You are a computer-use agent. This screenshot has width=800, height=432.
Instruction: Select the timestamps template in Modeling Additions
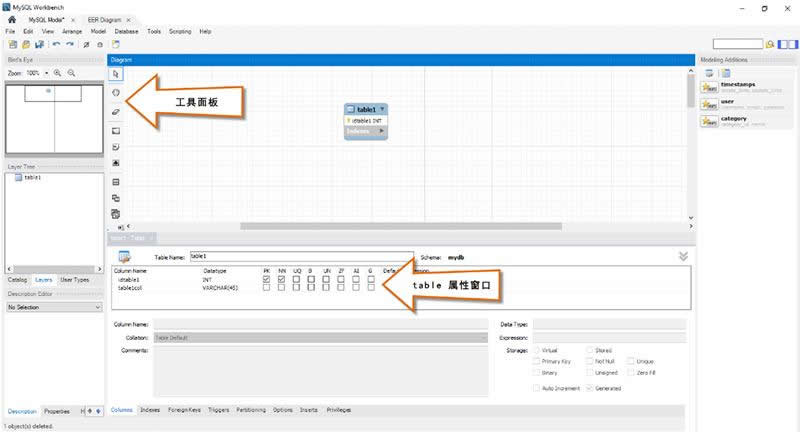[x=740, y=86]
